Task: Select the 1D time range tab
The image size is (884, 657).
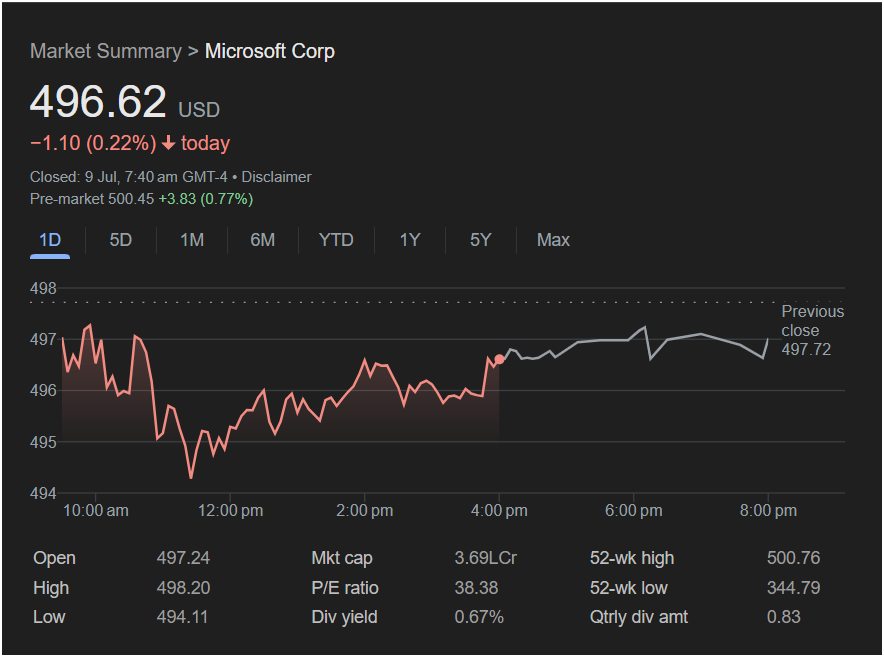Action: [x=50, y=240]
